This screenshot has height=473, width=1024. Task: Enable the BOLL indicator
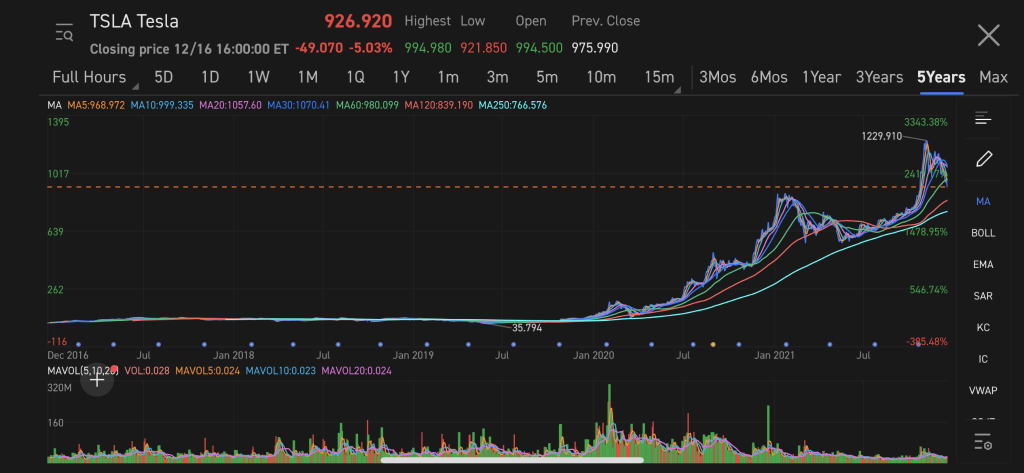[983, 233]
